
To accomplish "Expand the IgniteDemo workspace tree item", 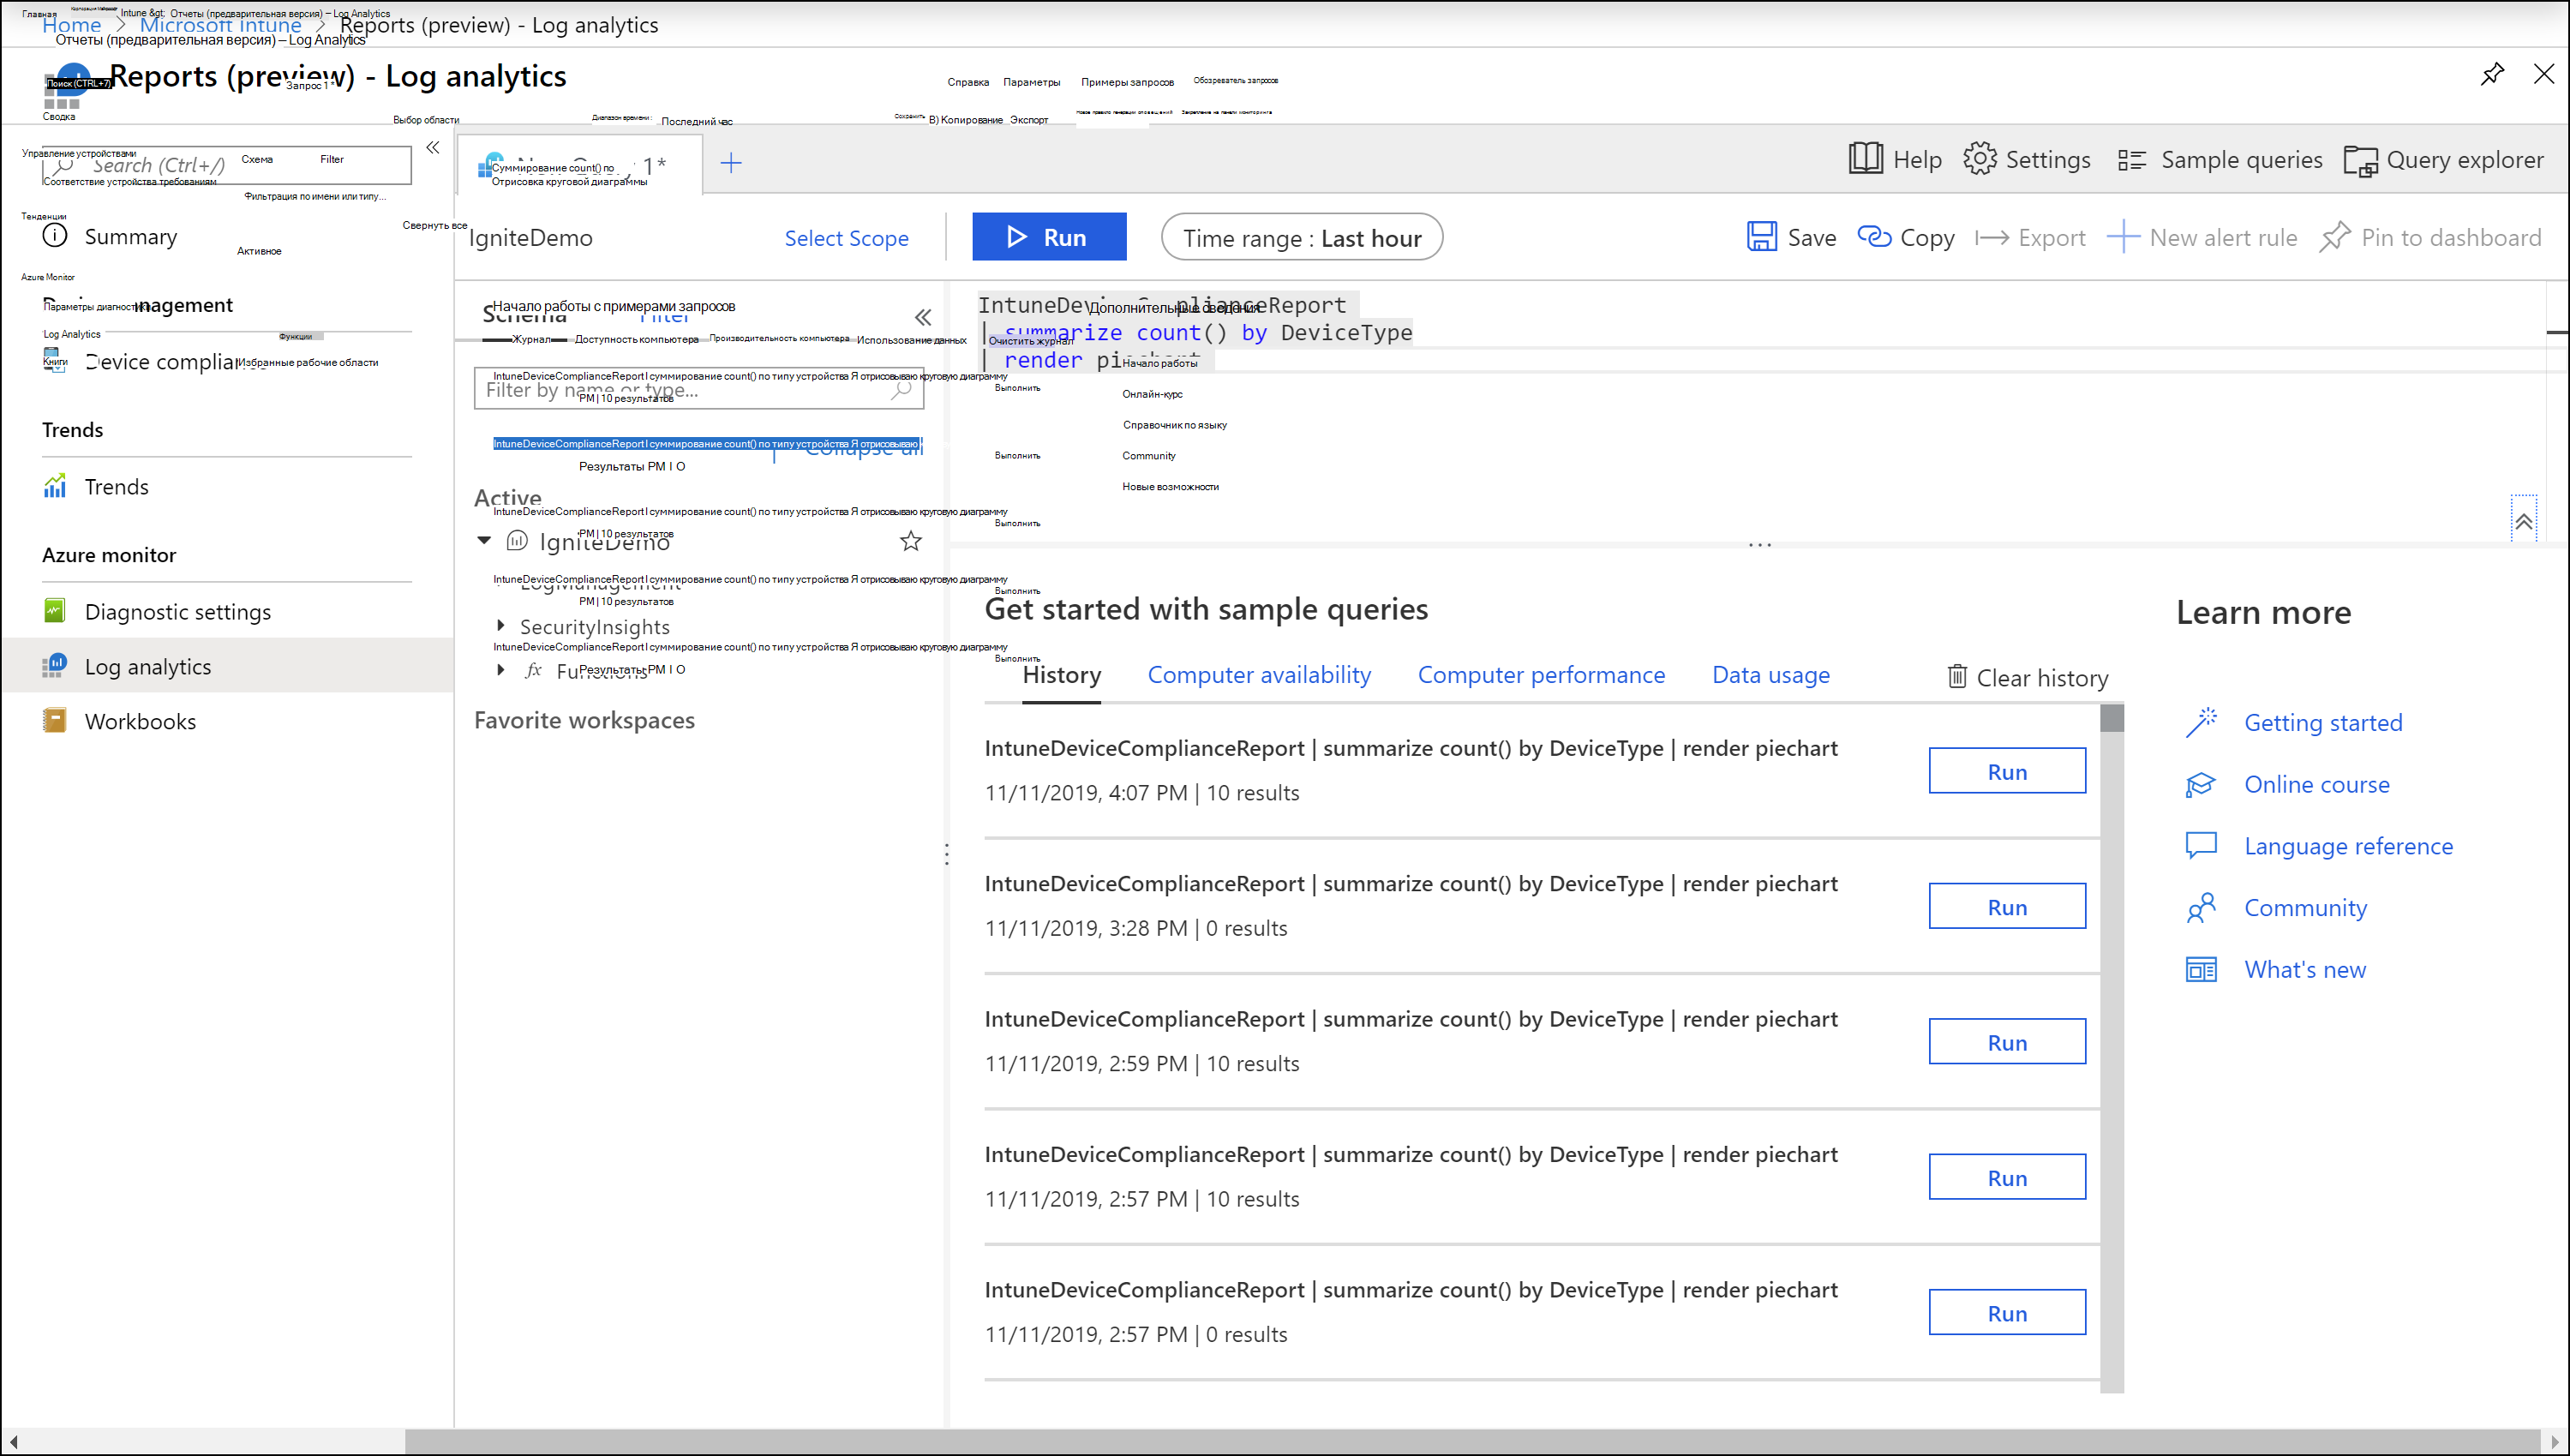I will [485, 540].
